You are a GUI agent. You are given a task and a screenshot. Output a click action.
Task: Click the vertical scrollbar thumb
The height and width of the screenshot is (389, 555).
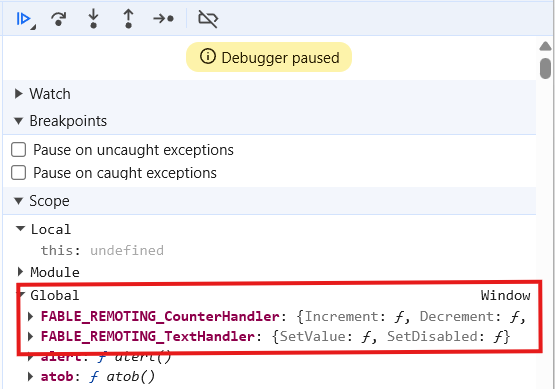pos(545,68)
